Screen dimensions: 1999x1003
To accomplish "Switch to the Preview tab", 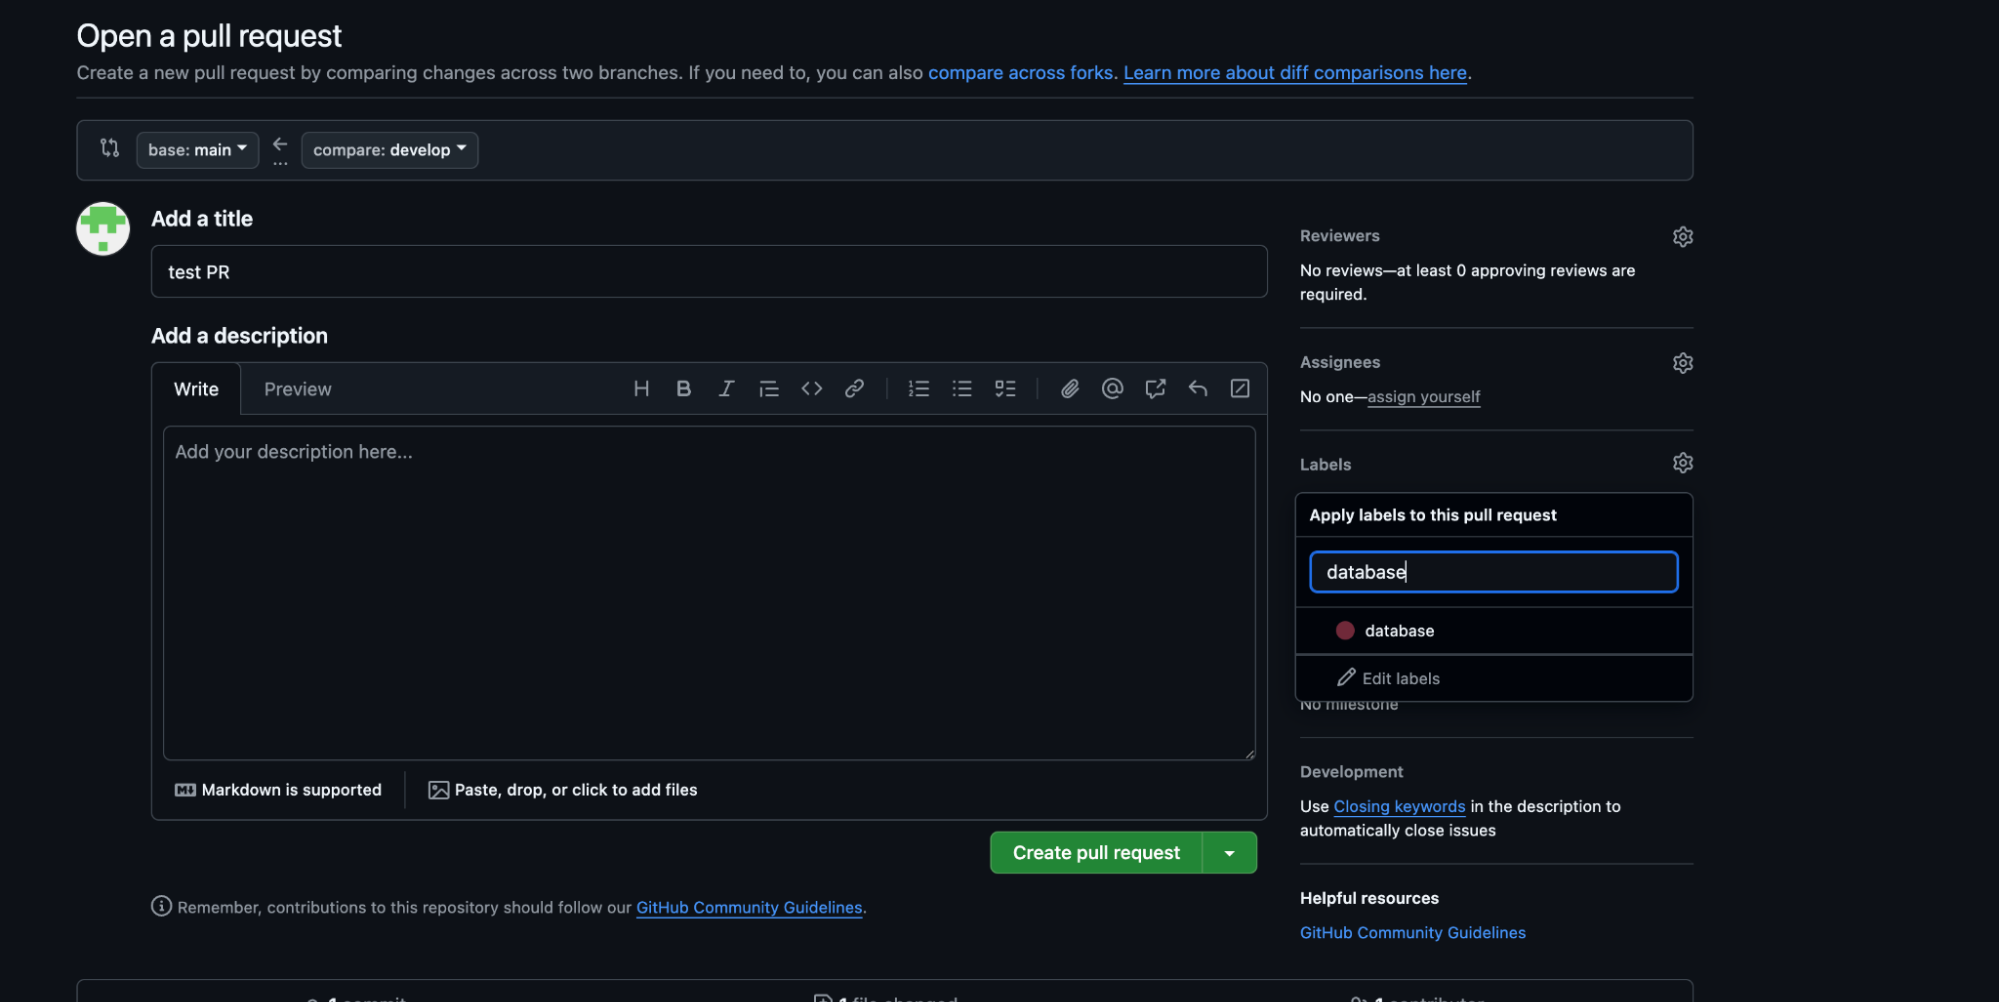I will [297, 390].
